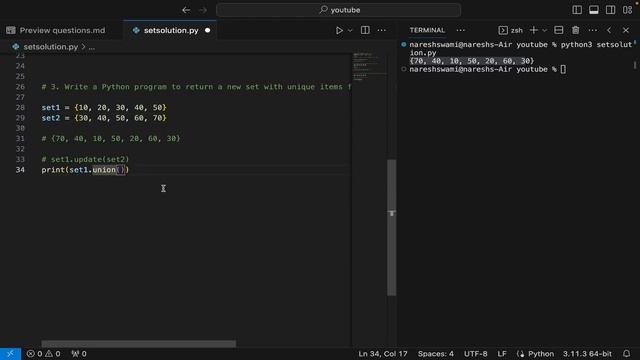The width and height of the screenshot is (640, 360).
Task: Open the panel views overflow menu
Action: [x=460, y=30]
